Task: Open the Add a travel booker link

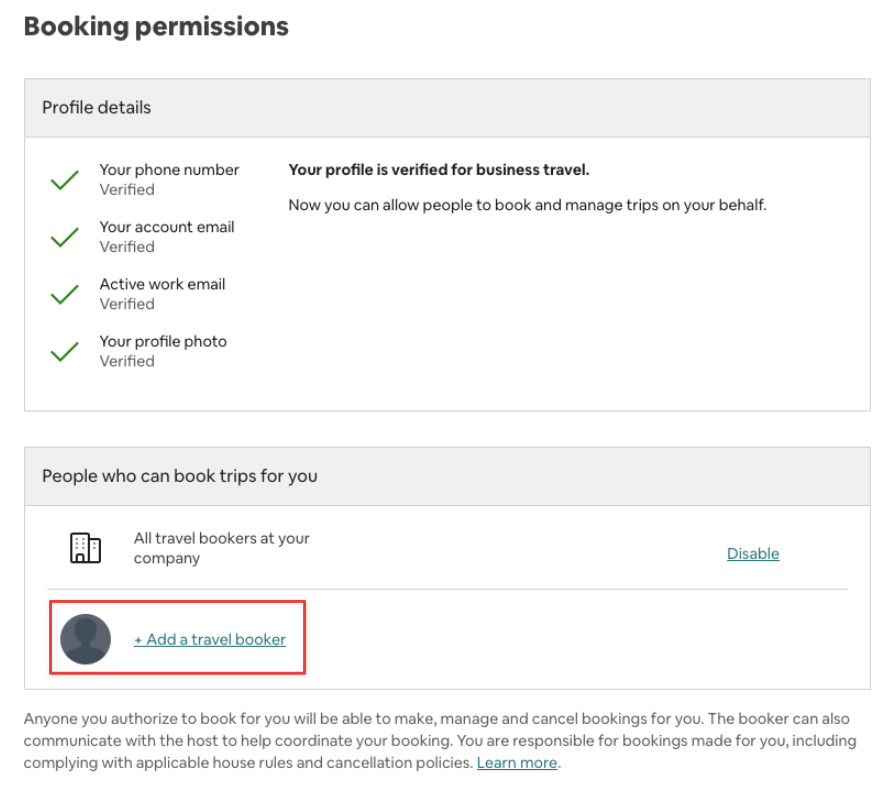Action: click(210, 640)
